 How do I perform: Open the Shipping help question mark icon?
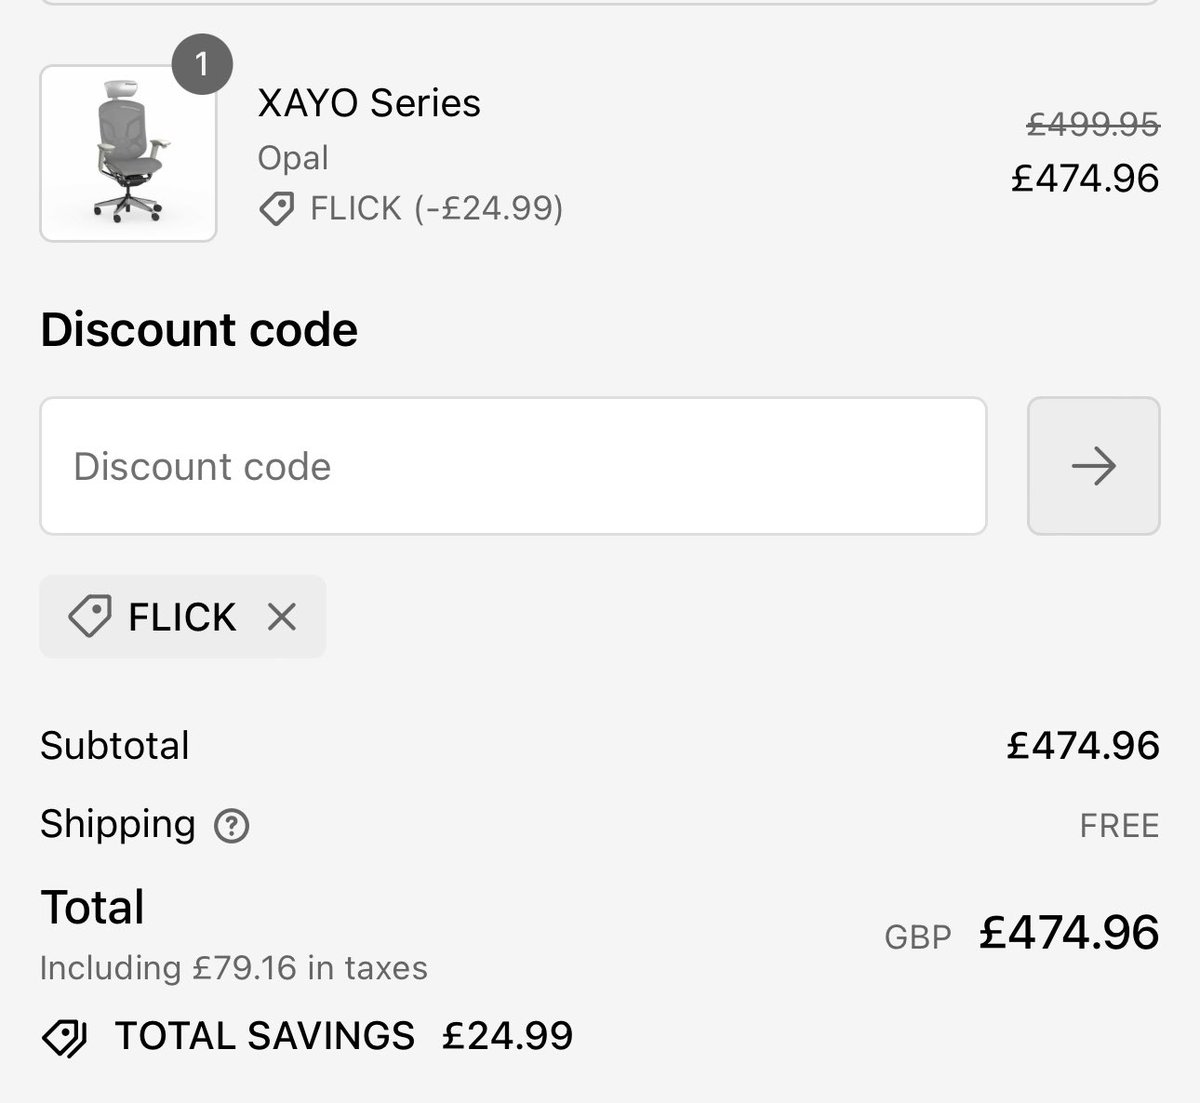231,826
